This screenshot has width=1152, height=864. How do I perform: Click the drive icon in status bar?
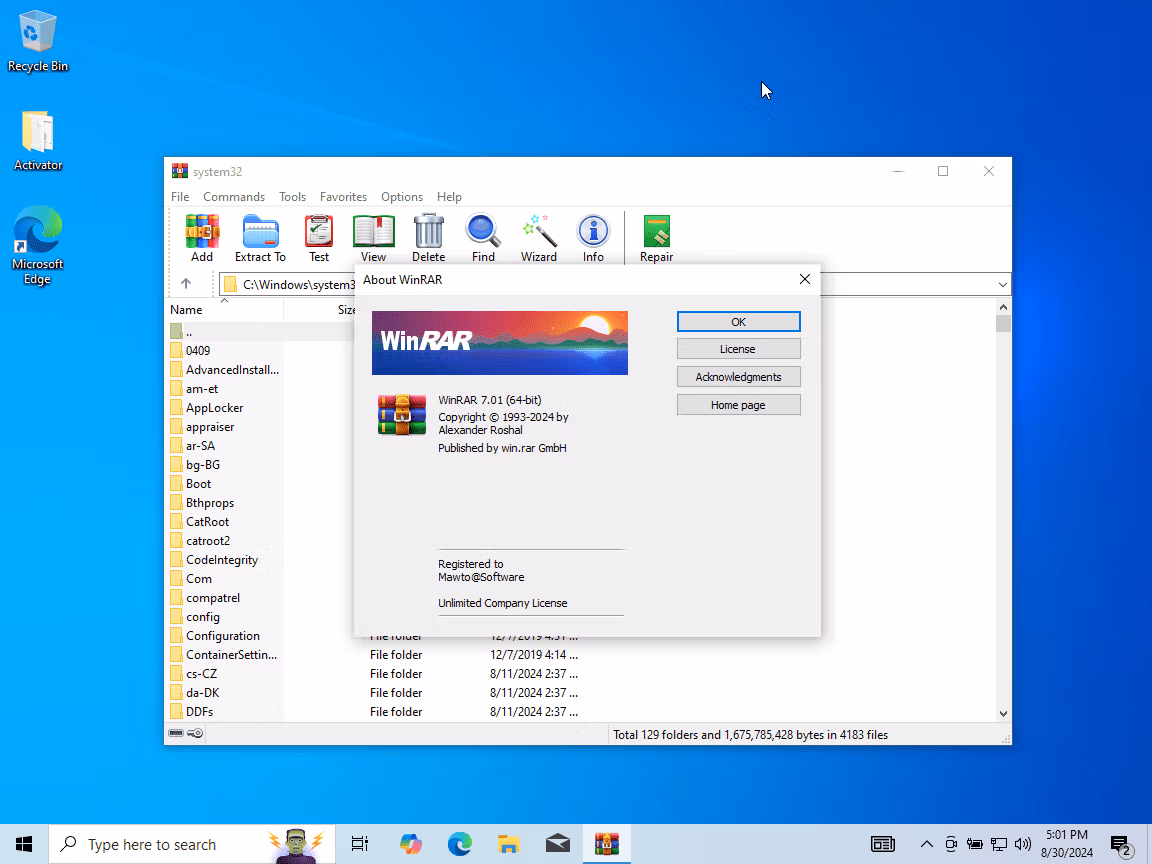pyautogui.click(x=176, y=733)
